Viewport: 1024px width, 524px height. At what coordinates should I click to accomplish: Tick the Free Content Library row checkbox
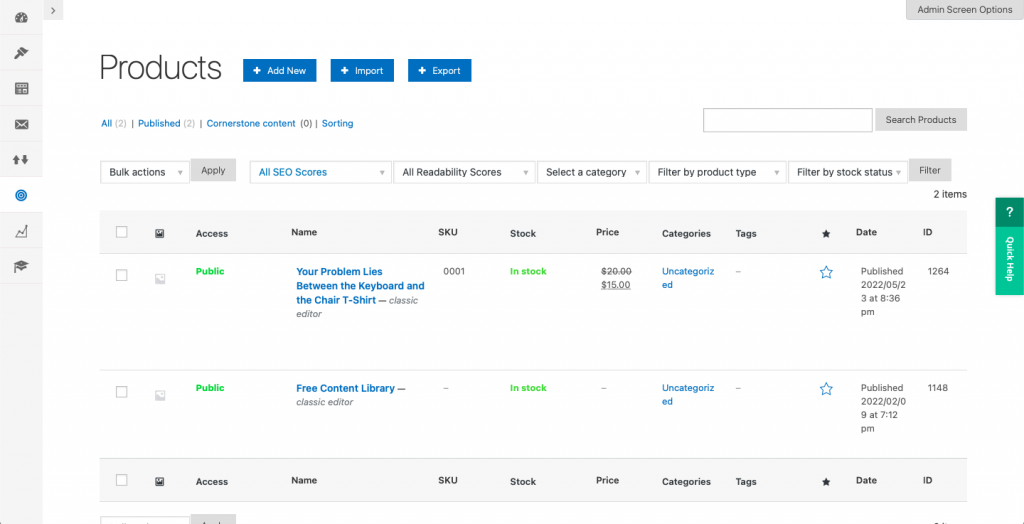(122, 392)
